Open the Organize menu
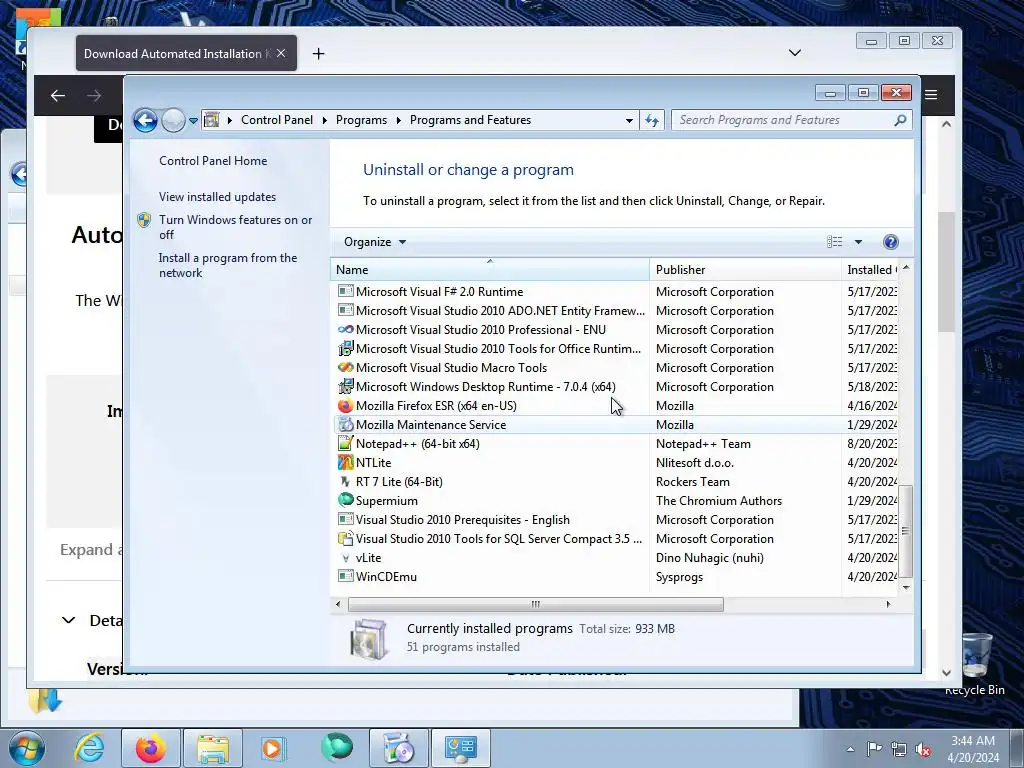Image resolution: width=1024 pixels, height=768 pixels. [375, 242]
